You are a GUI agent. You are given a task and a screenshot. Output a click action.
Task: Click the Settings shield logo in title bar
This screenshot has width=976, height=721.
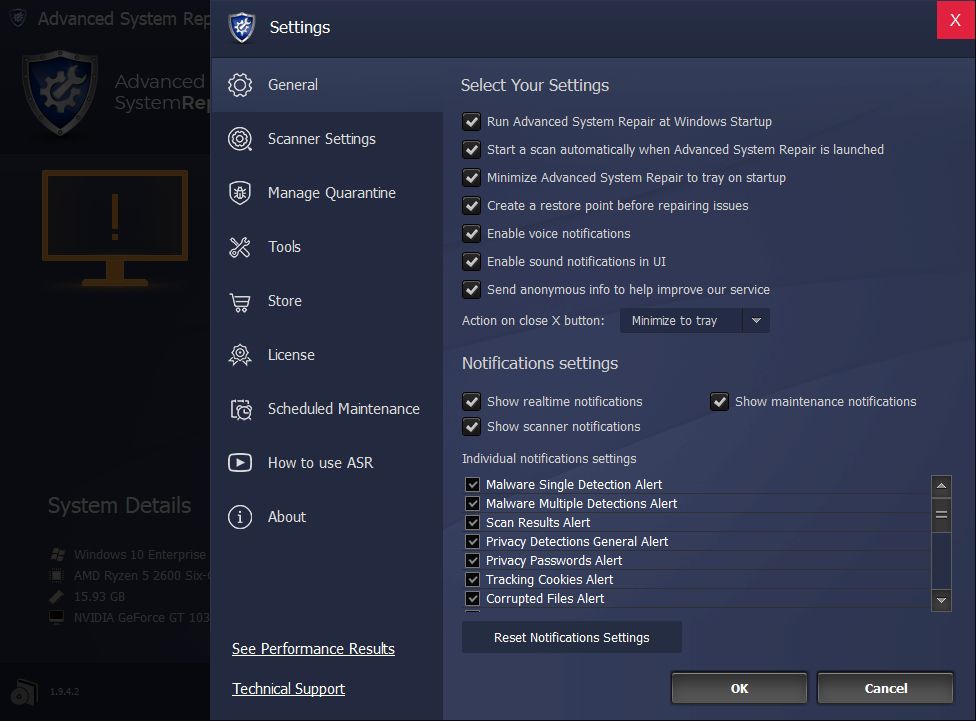click(x=242, y=27)
